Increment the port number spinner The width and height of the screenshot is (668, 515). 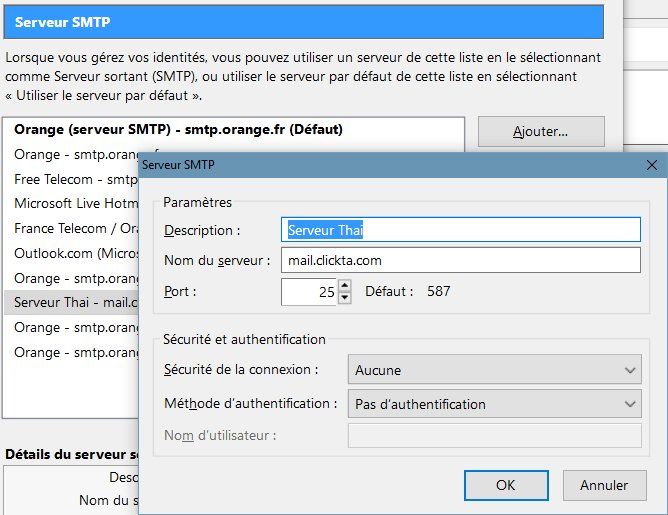coord(345,286)
